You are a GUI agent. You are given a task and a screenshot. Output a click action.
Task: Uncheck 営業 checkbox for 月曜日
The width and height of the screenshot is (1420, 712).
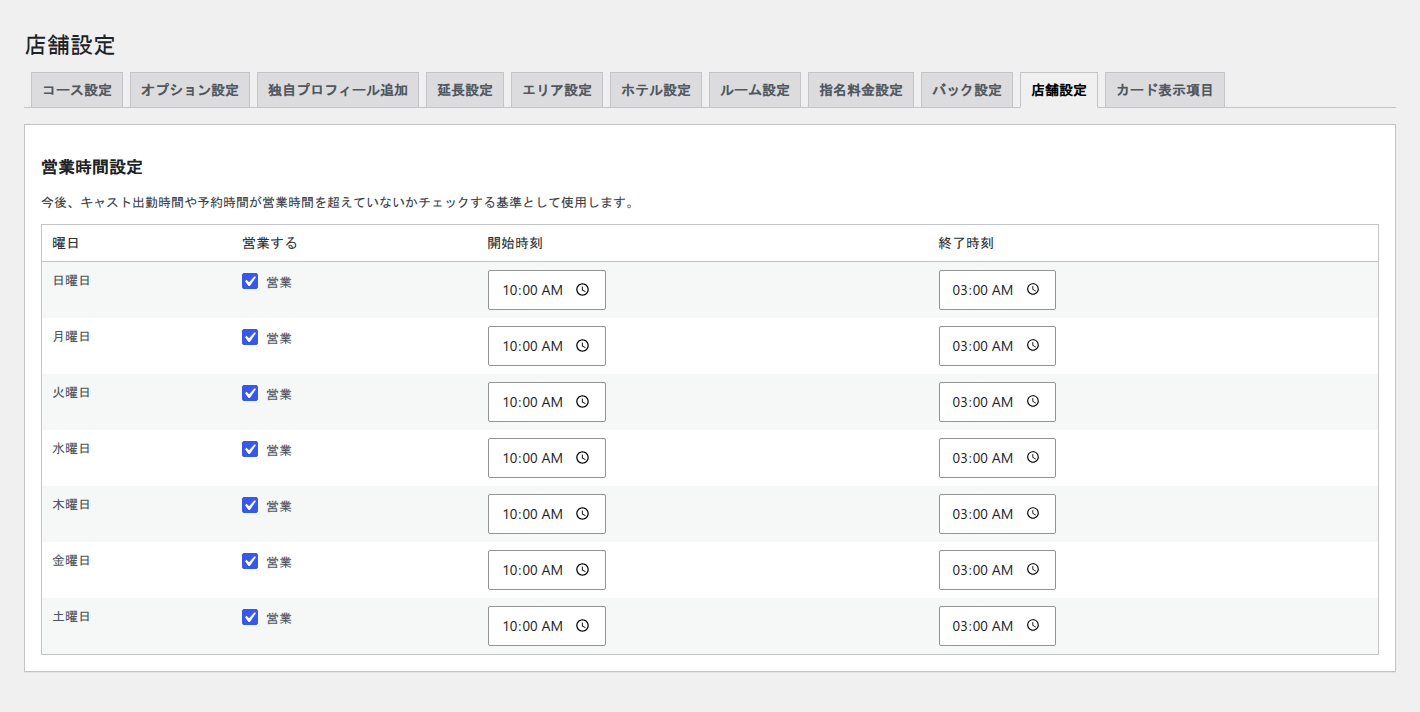pos(250,337)
